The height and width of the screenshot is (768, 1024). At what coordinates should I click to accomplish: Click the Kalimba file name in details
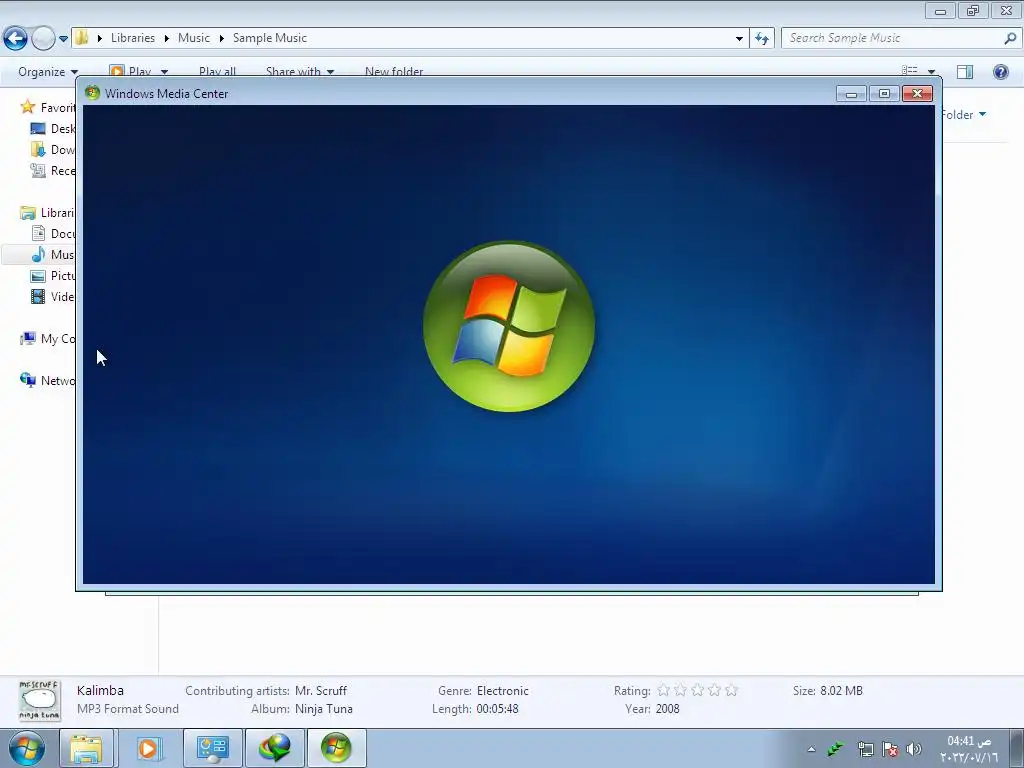[x=100, y=690]
